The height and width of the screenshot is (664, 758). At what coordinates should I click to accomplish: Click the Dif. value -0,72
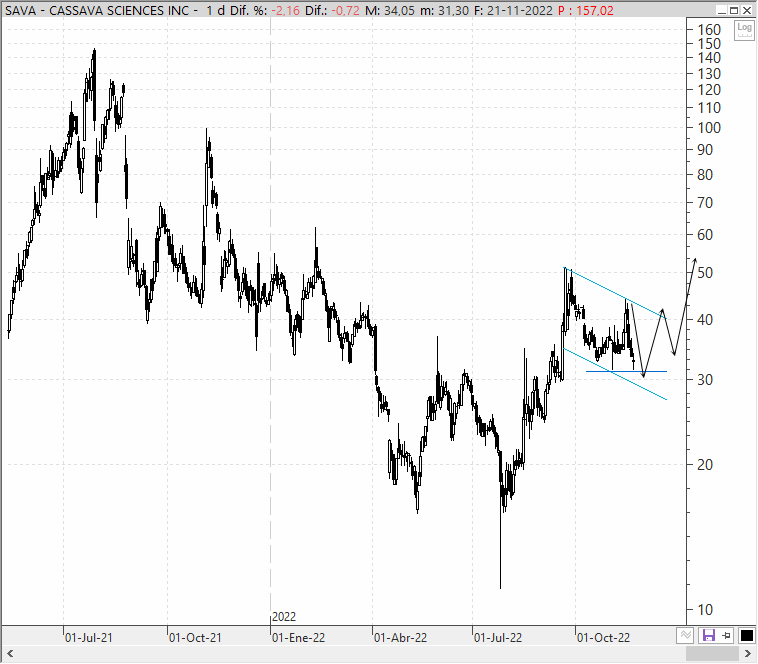(345, 11)
